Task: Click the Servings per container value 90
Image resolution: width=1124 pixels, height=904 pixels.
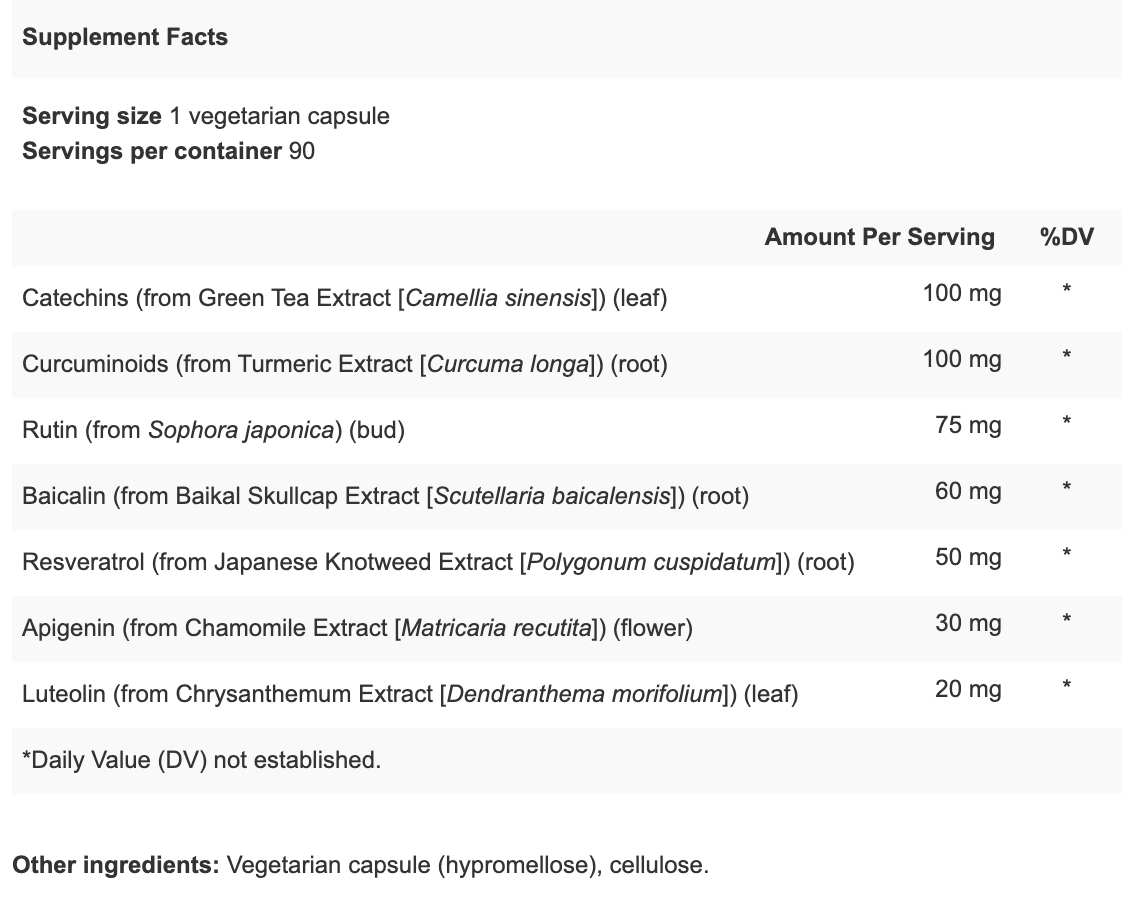Action: tap(302, 151)
